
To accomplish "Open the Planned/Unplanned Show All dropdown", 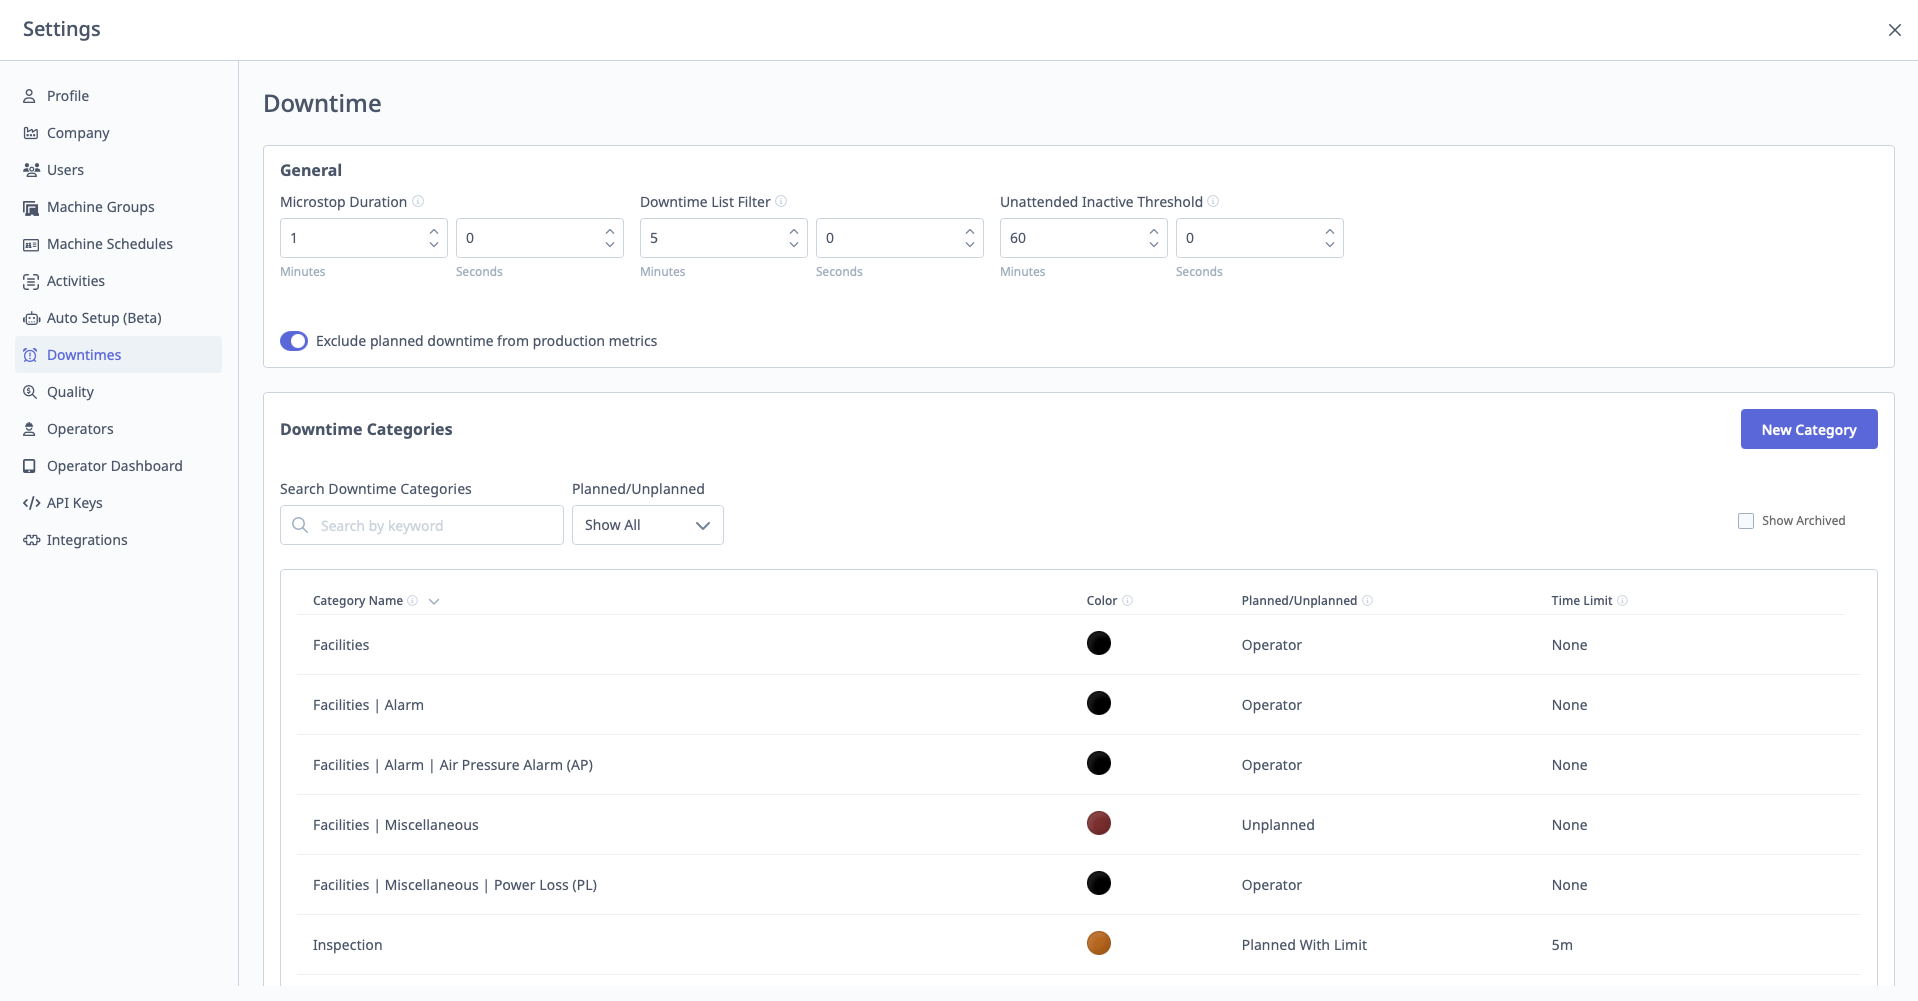I will [x=647, y=525].
